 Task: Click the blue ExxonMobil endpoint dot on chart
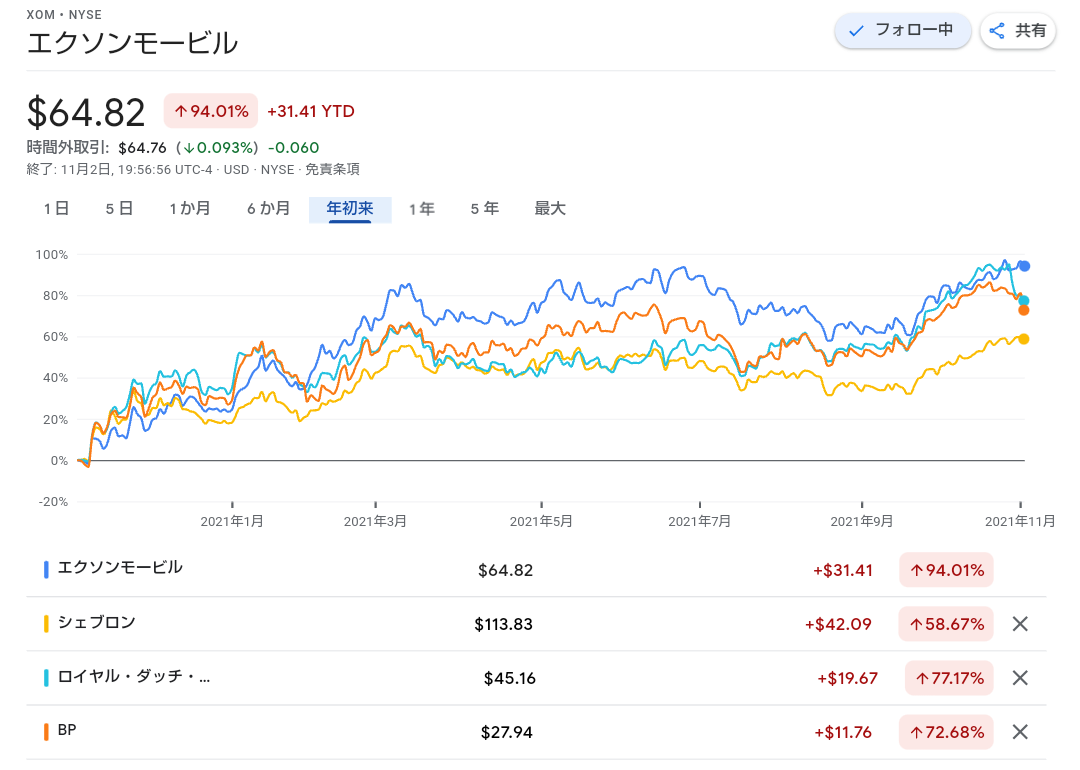pyautogui.click(x=1024, y=266)
